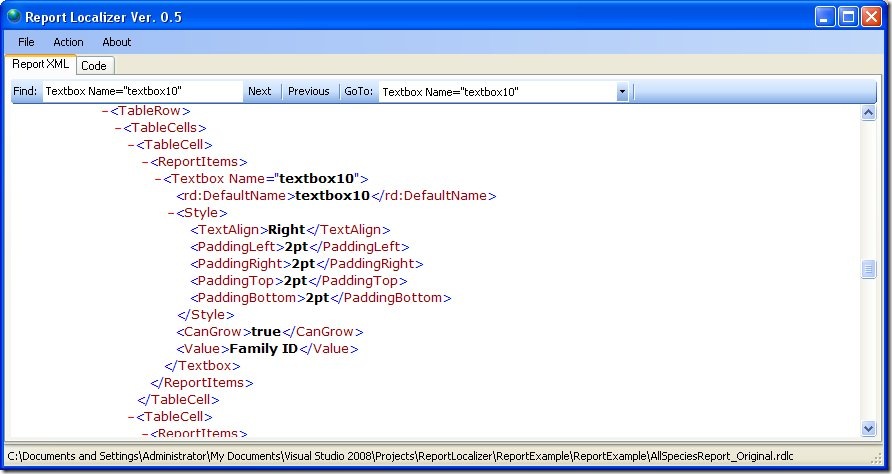
Task: Click the GoTo combo box text field
Action: click(498, 92)
